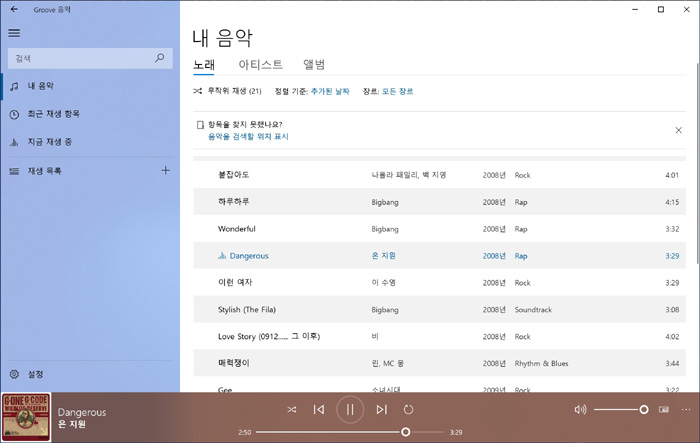
Task: Open genre dropdown 모든 장르
Action: [397, 91]
